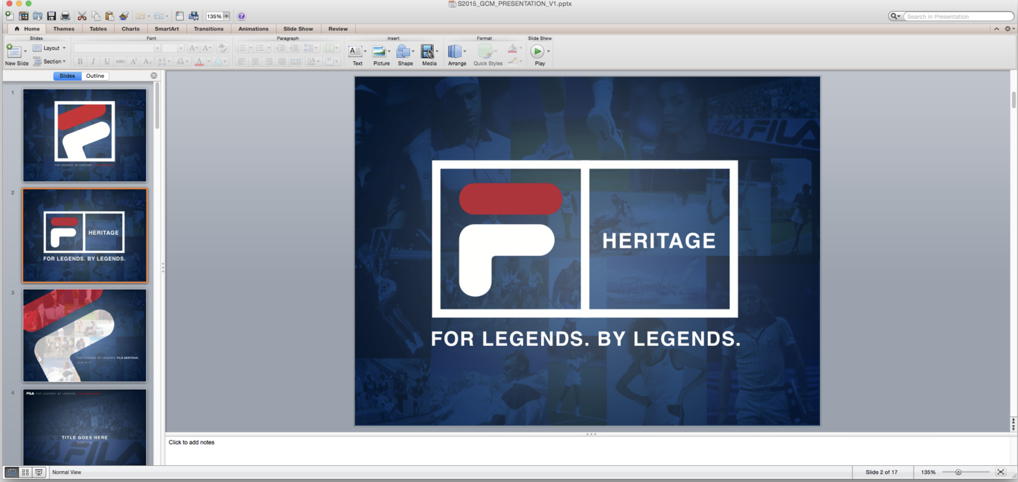Select the Slides panel button
The width and height of the screenshot is (1018, 482).
[x=68, y=76]
